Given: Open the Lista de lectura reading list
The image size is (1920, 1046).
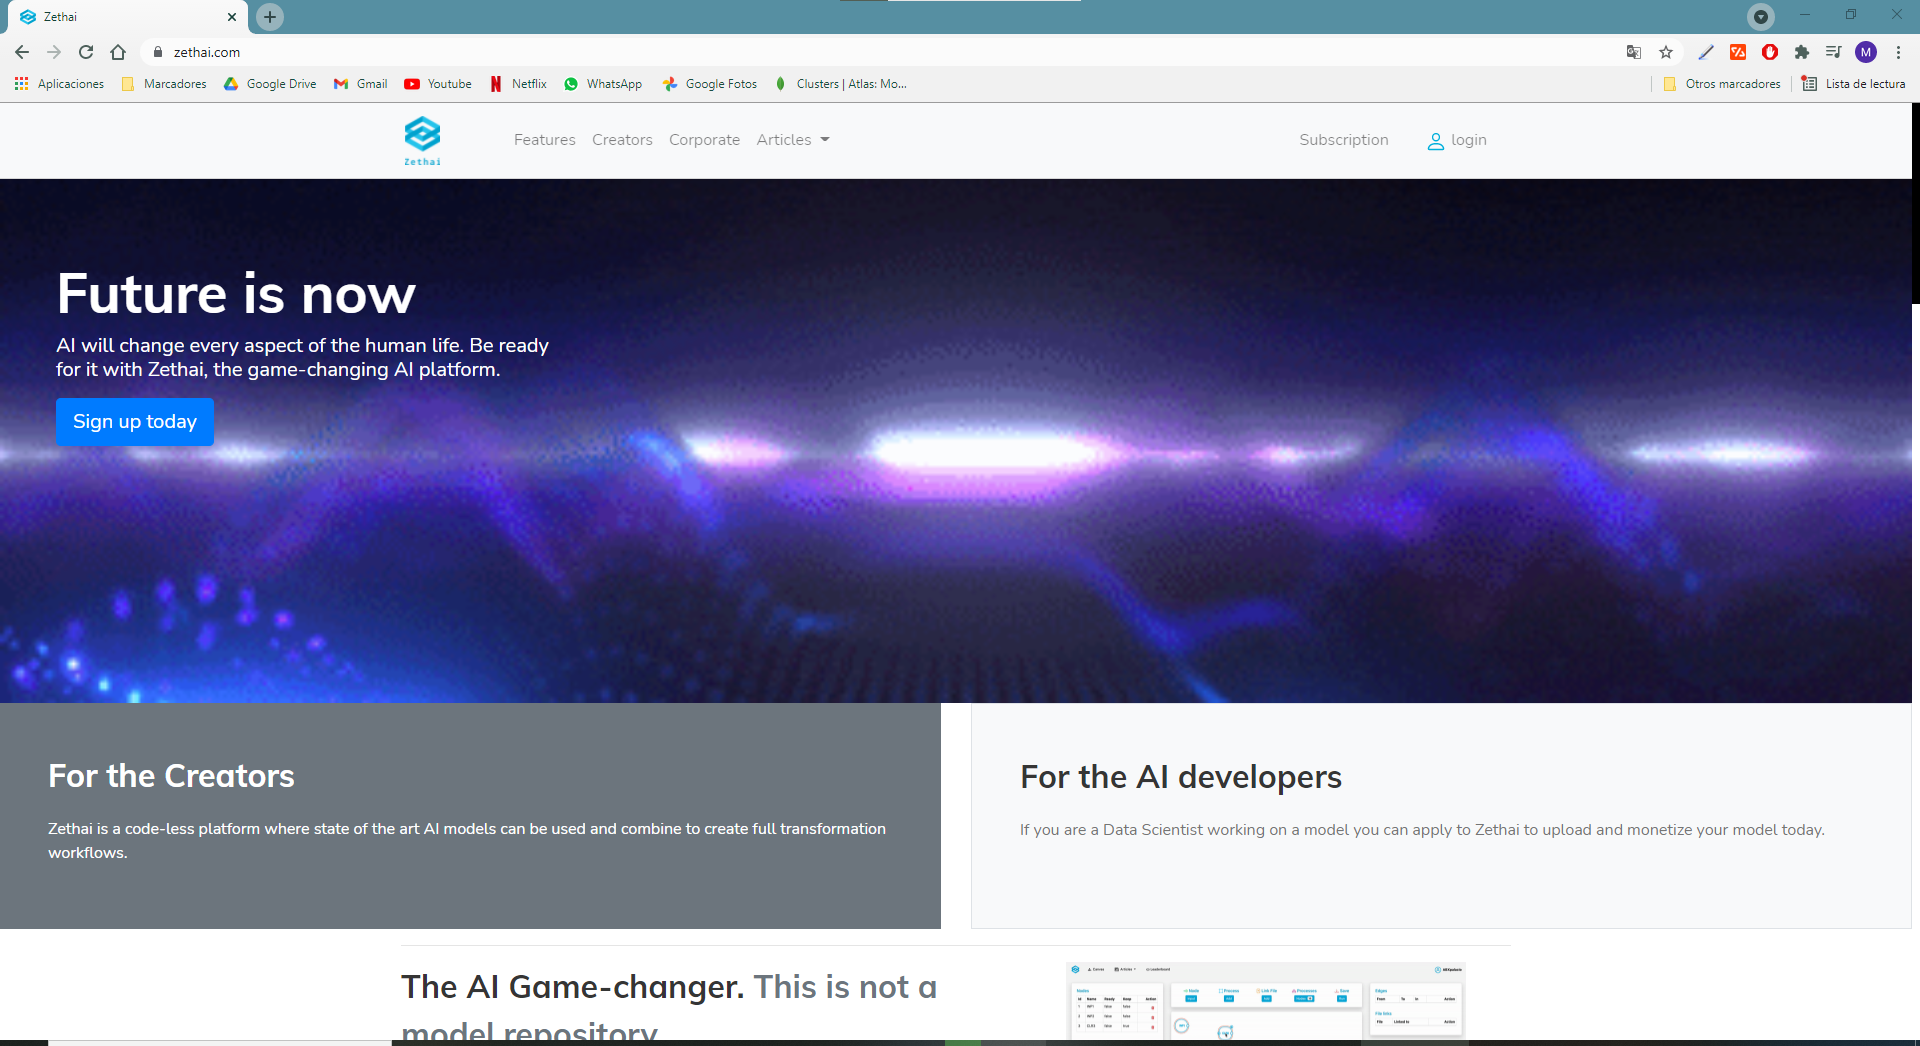Looking at the screenshot, I should point(1854,84).
